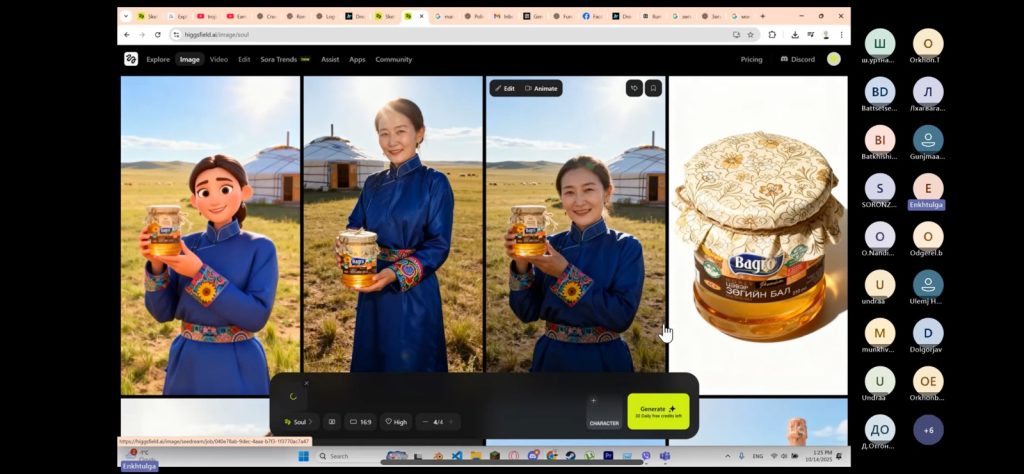Viewport: 1024px width, 474px height.
Task: Click the reuse icon beside the bookmark
Action: point(634,88)
